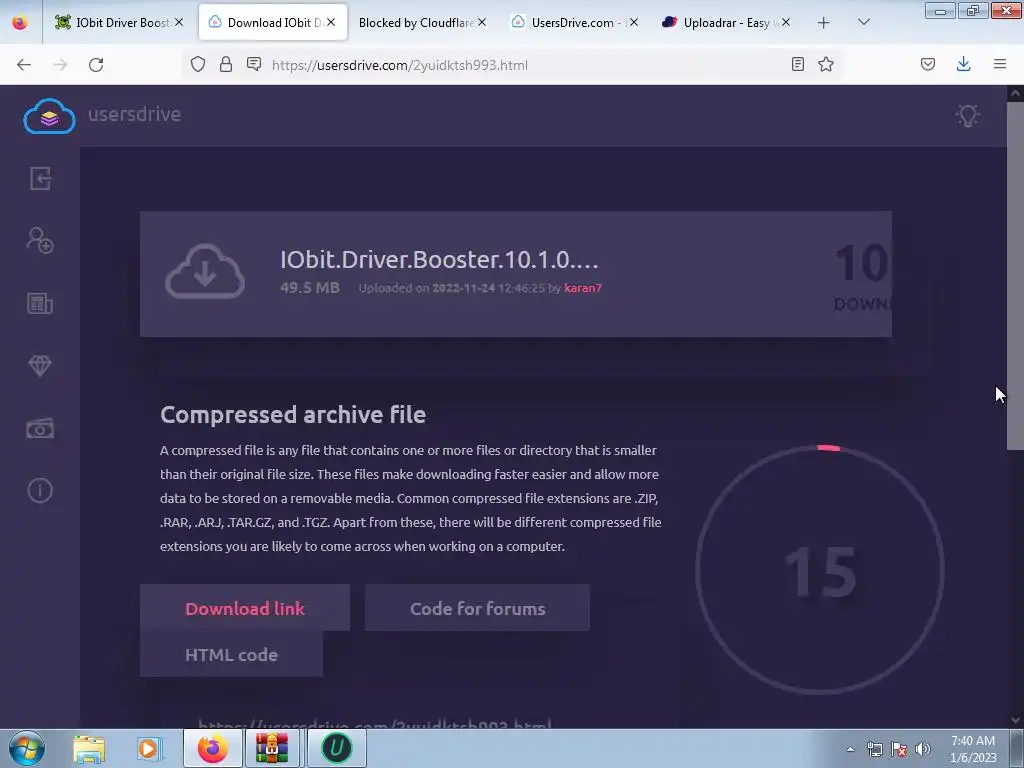1024x768 pixels.
Task: Open Firefox downloads panel
Action: click(963, 64)
